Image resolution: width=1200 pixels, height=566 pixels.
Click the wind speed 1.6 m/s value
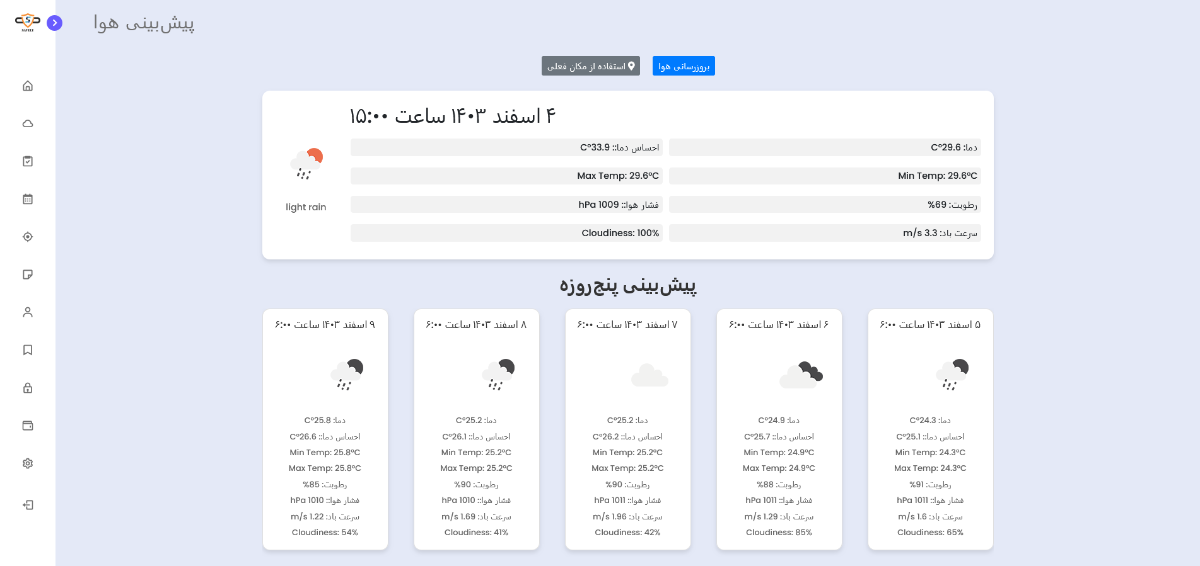(930, 516)
